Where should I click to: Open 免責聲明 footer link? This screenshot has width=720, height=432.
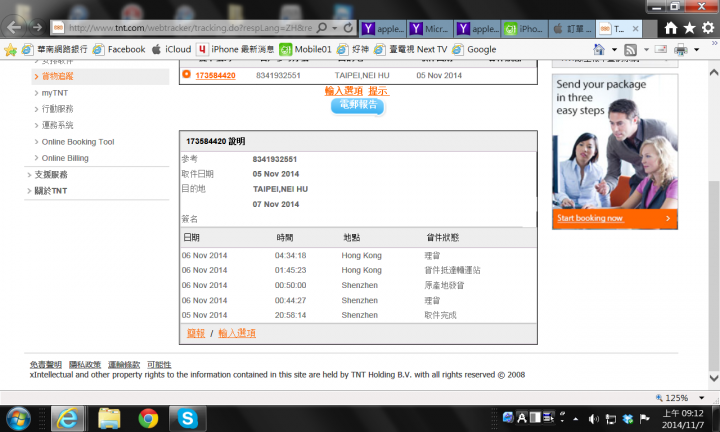click(45, 365)
